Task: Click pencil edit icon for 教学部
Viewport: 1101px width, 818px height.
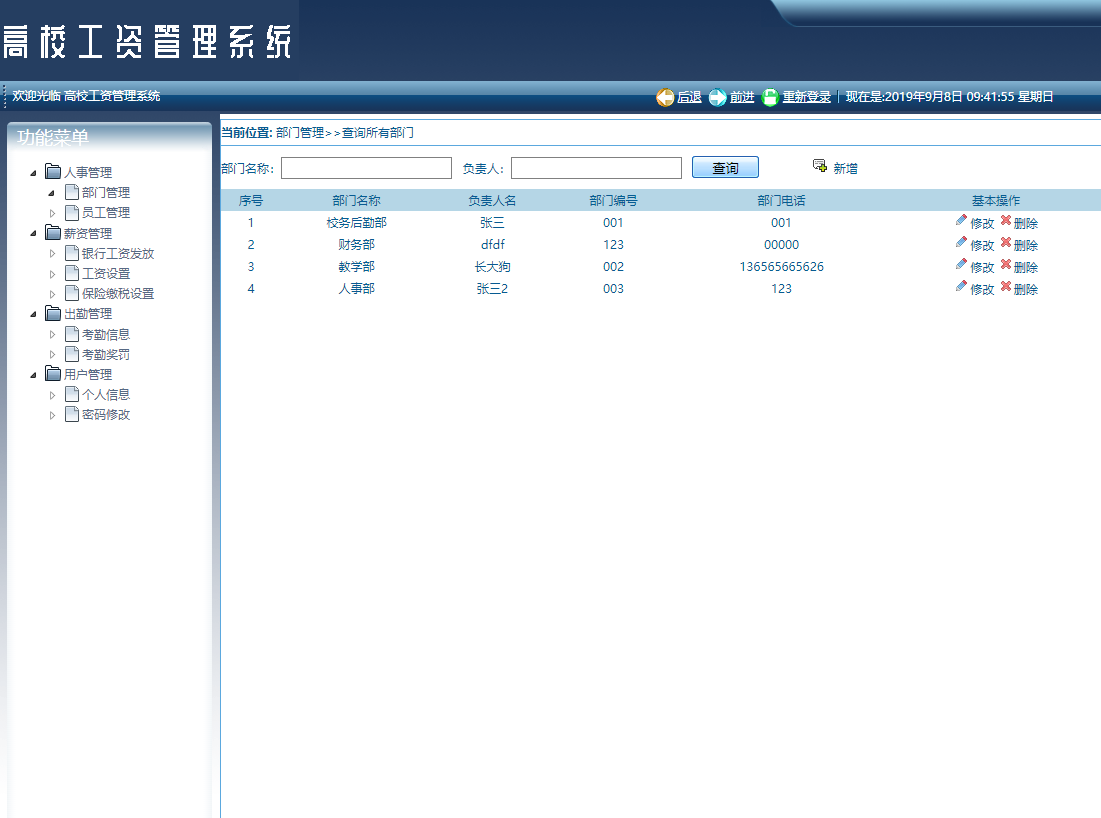Action: click(961, 264)
